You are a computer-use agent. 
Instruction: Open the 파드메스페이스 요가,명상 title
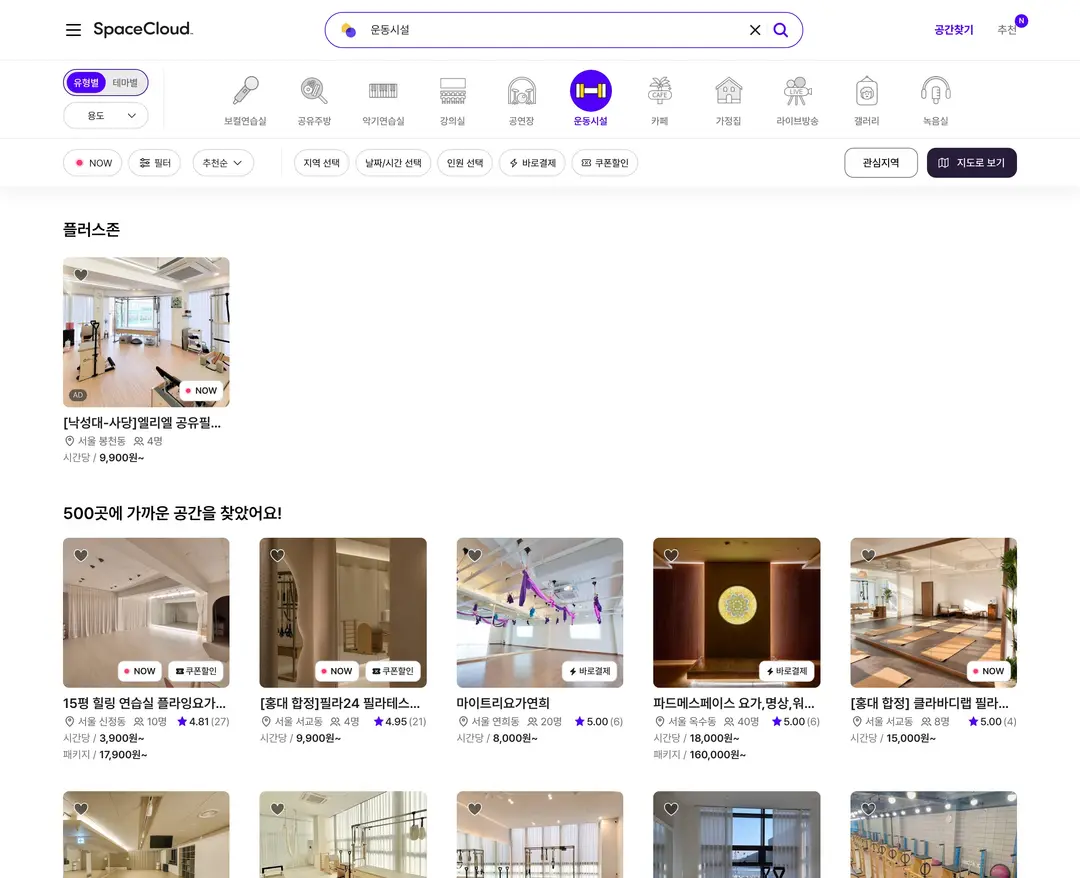[734, 704]
